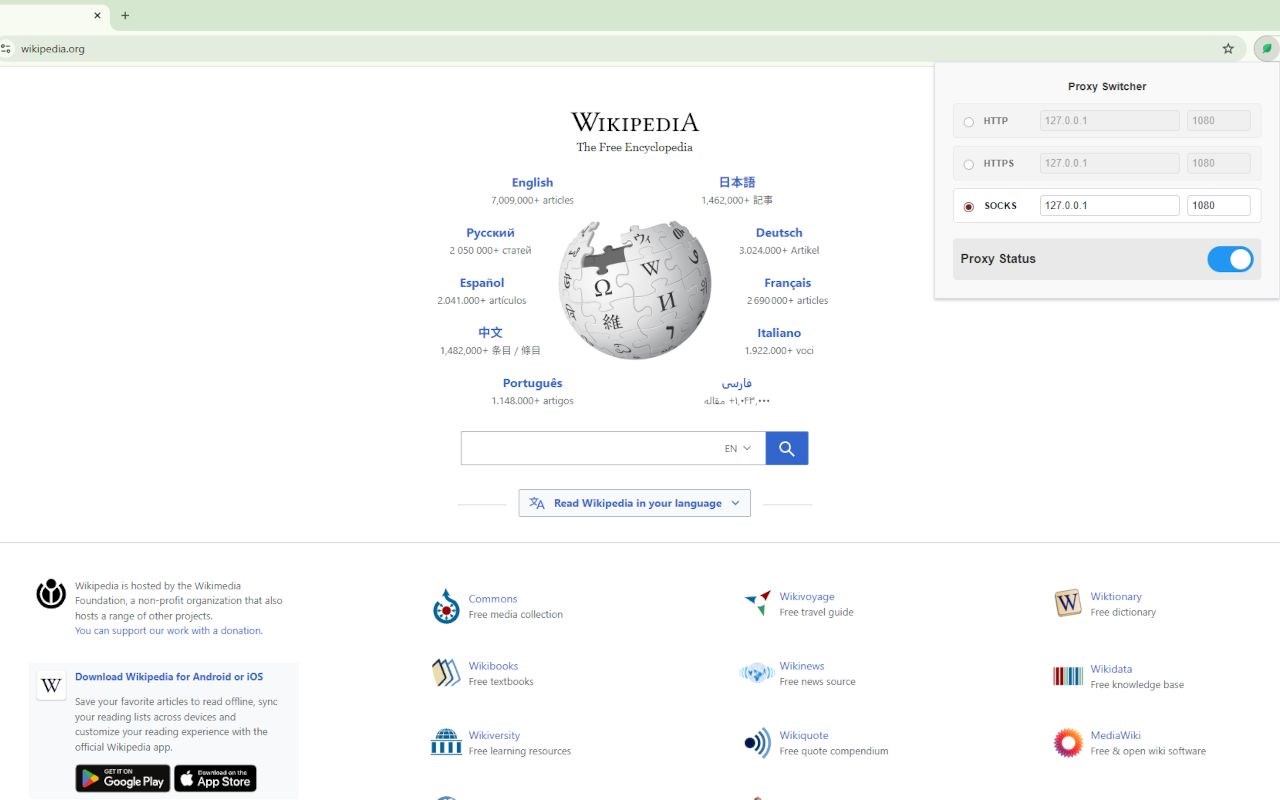Screen dimensions: 1280x800
Task: Click the Wikiquote project icon
Action: tap(758, 743)
